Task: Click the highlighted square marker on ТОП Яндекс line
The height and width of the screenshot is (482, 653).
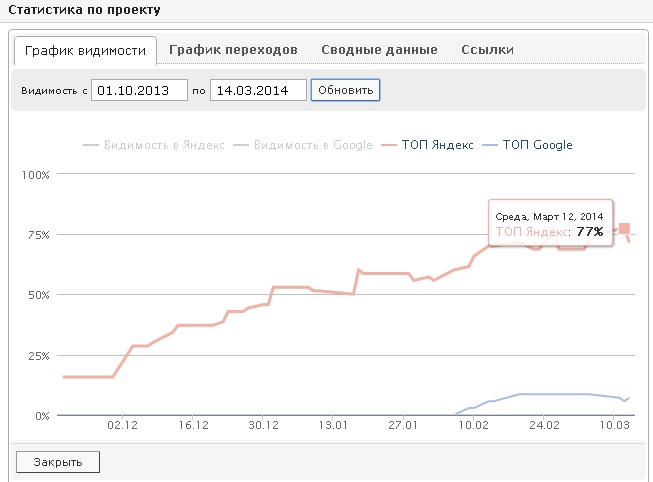Action: tap(625, 229)
